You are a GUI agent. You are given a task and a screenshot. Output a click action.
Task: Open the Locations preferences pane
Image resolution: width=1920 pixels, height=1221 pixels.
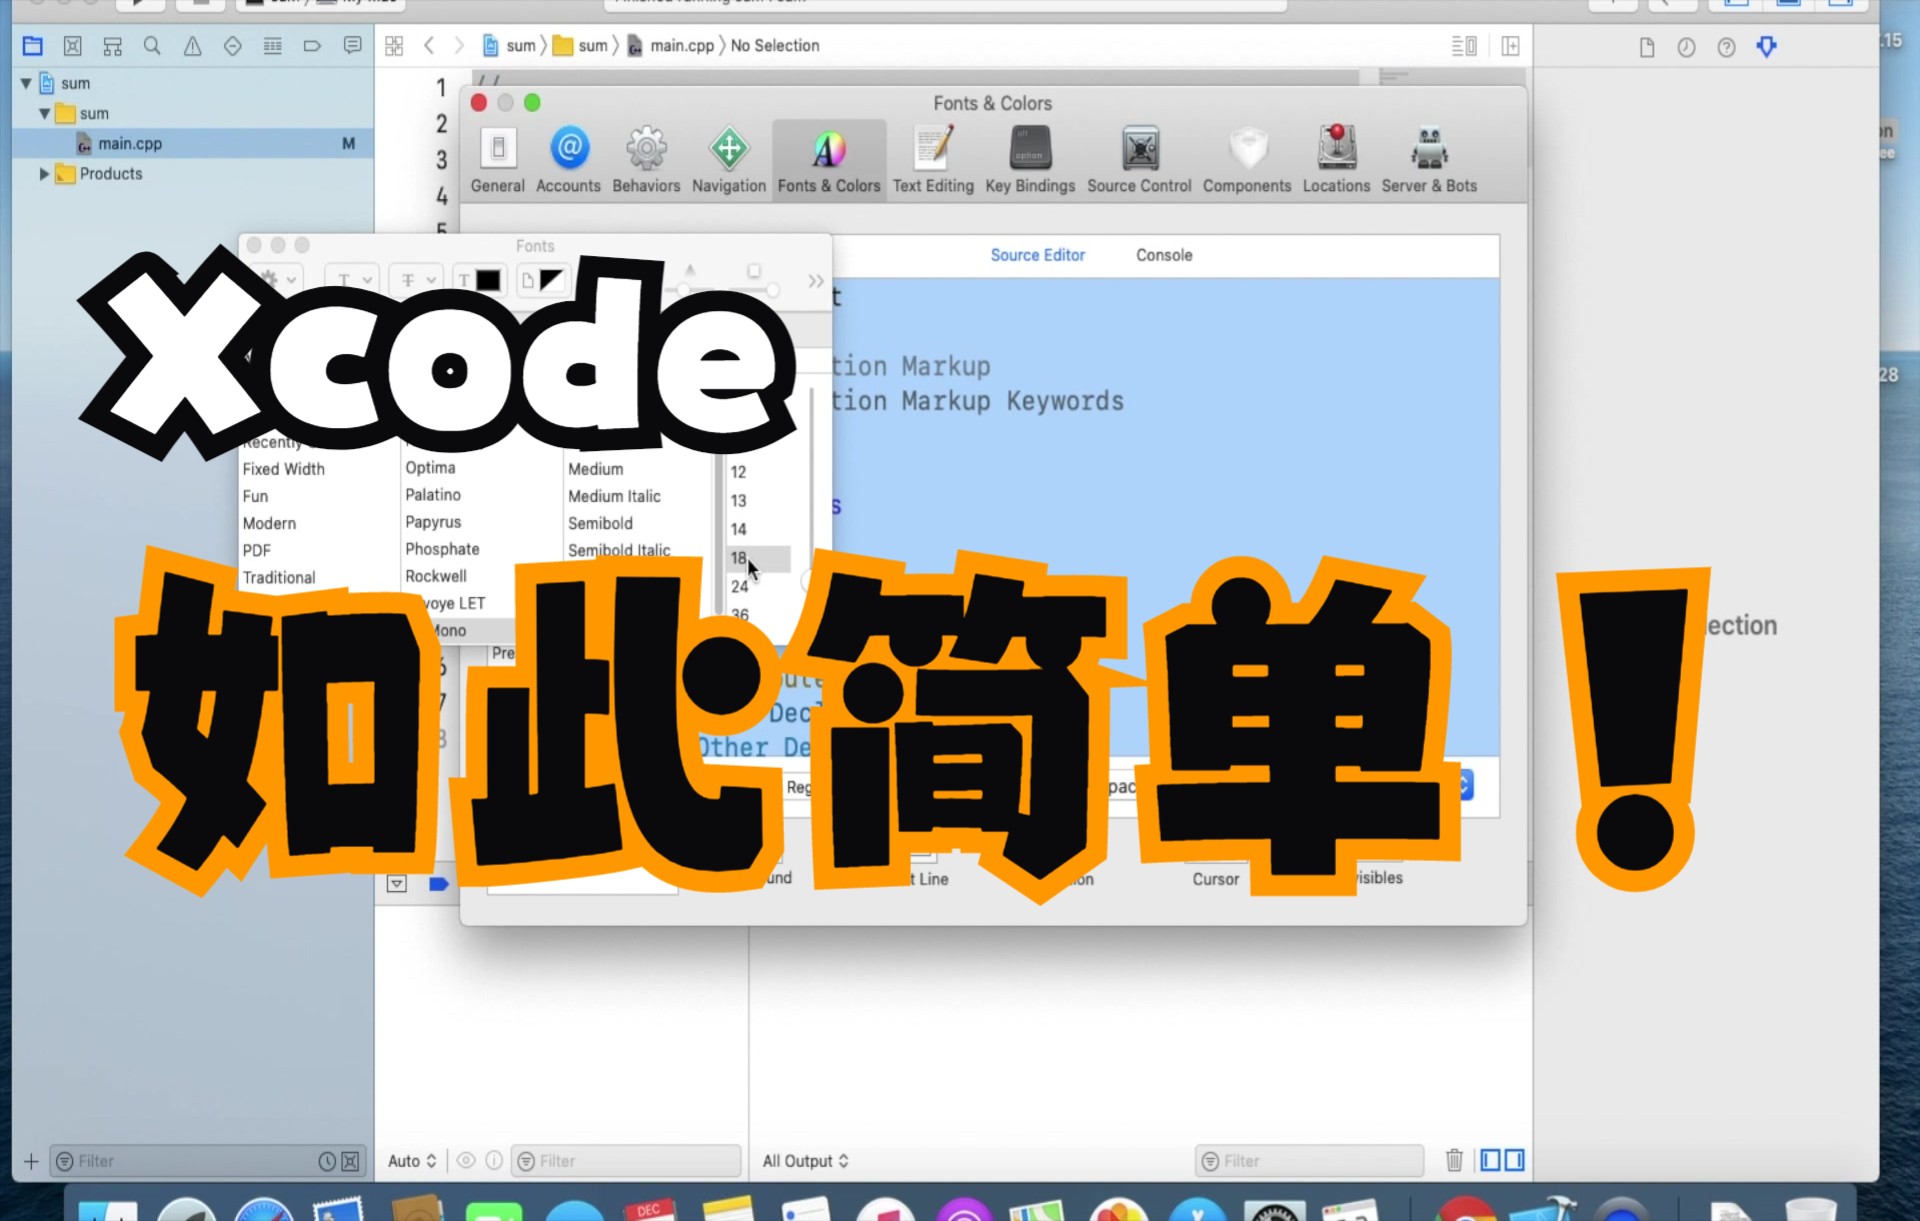point(1336,160)
